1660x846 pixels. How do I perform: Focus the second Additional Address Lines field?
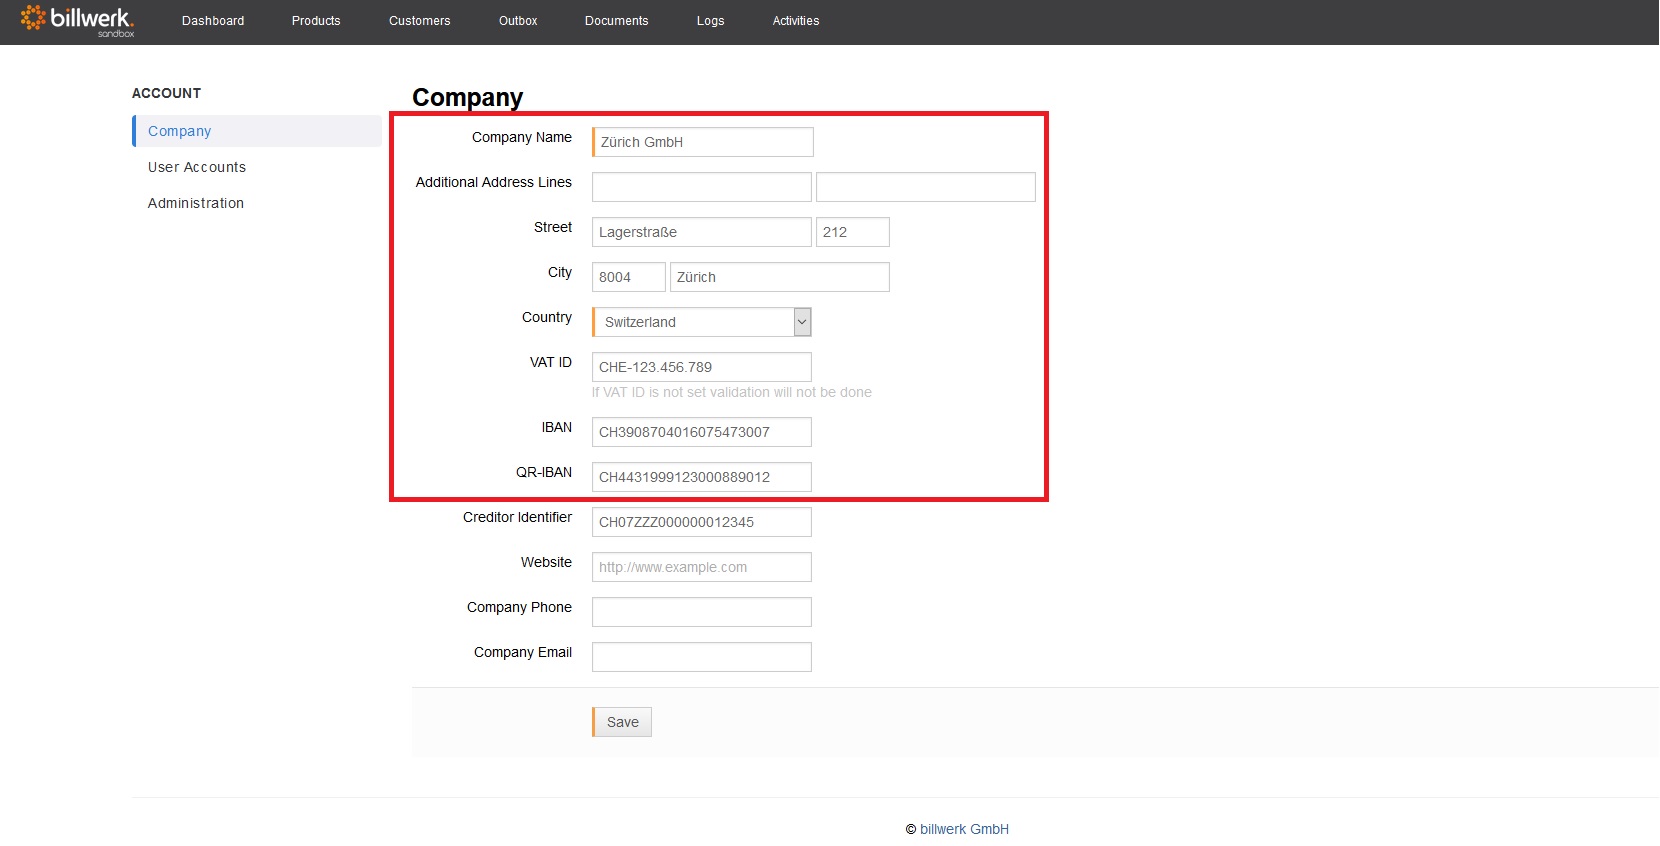point(926,187)
